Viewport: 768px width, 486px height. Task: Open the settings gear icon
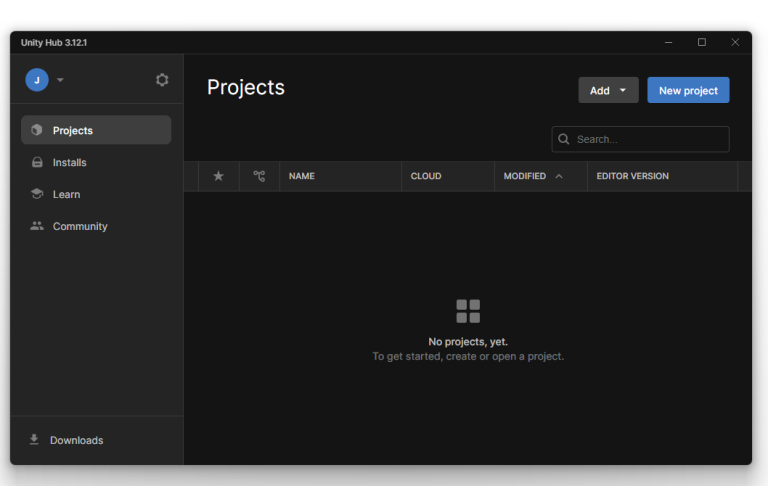(162, 80)
